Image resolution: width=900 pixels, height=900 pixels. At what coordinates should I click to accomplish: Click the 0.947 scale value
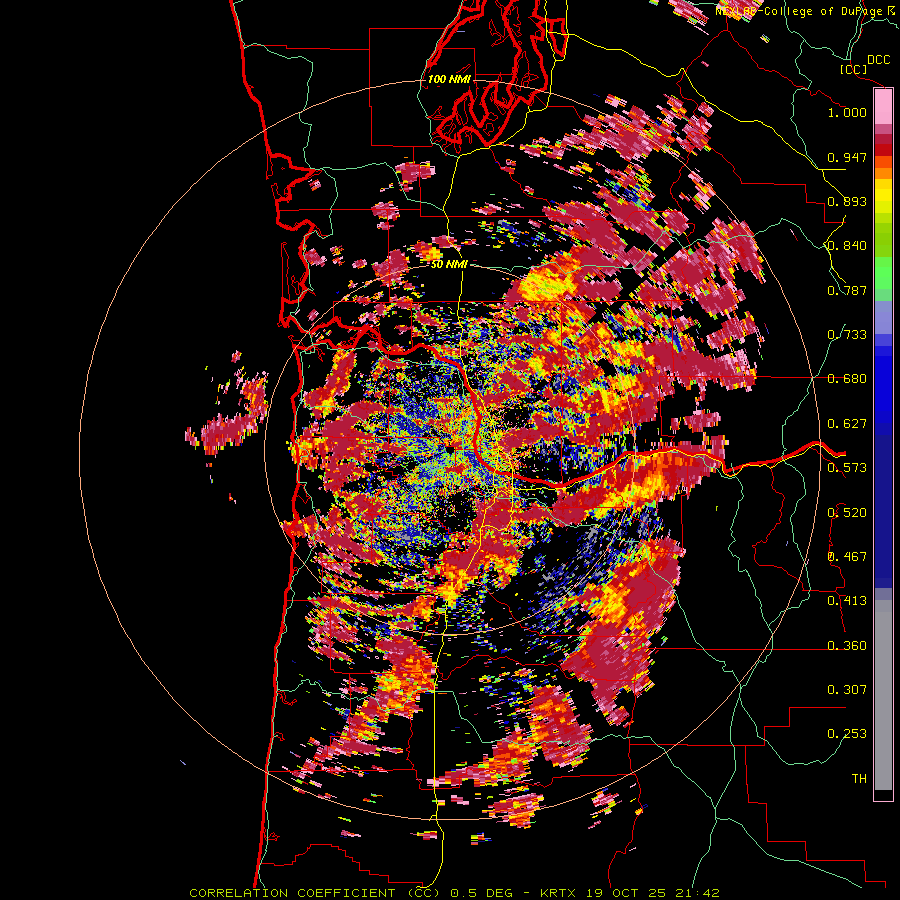[847, 157]
